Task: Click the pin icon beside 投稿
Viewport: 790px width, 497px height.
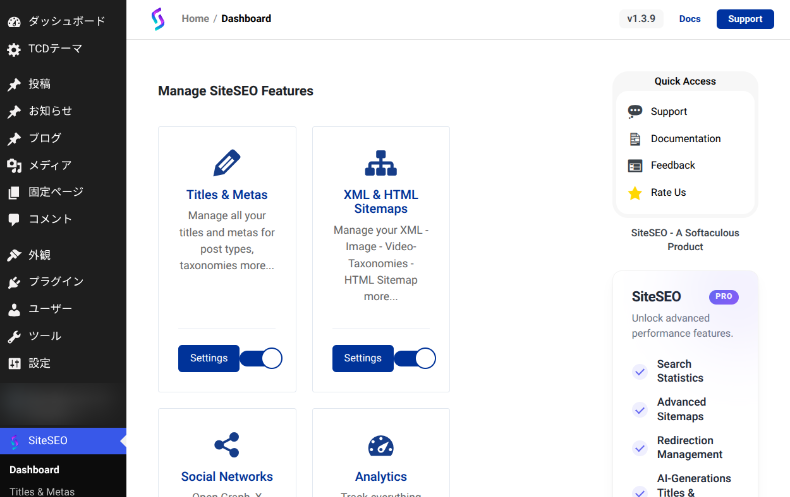Action: pyautogui.click(x=14, y=84)
